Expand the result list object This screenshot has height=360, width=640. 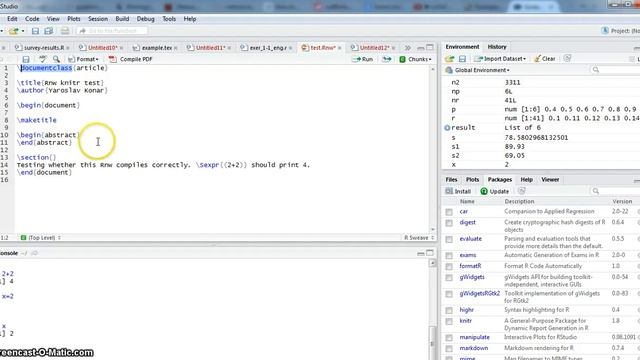point(447,128)
